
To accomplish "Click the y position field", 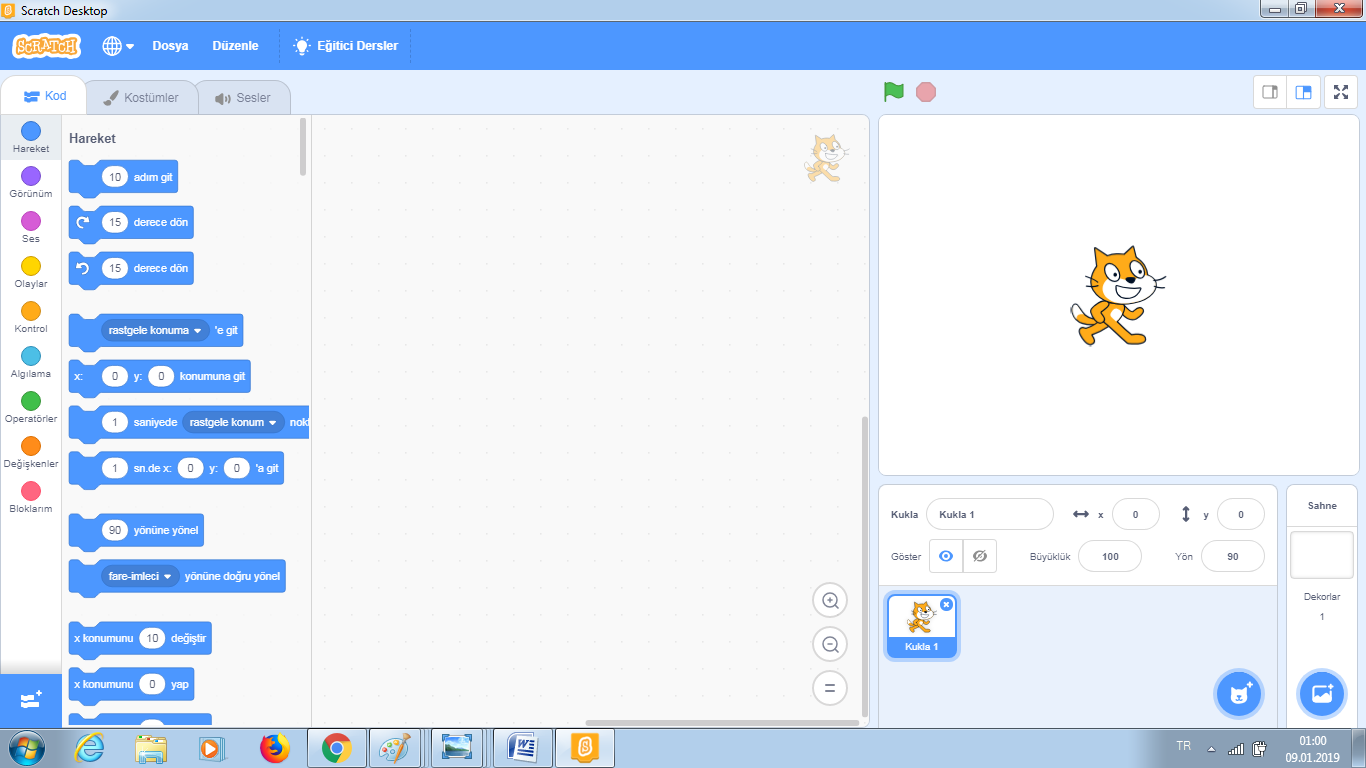I will [1241, 514].
